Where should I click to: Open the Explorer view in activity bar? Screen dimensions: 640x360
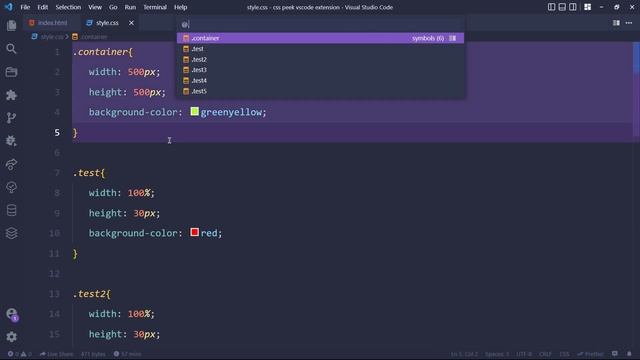pyautogui.click(x=11, y=26)
